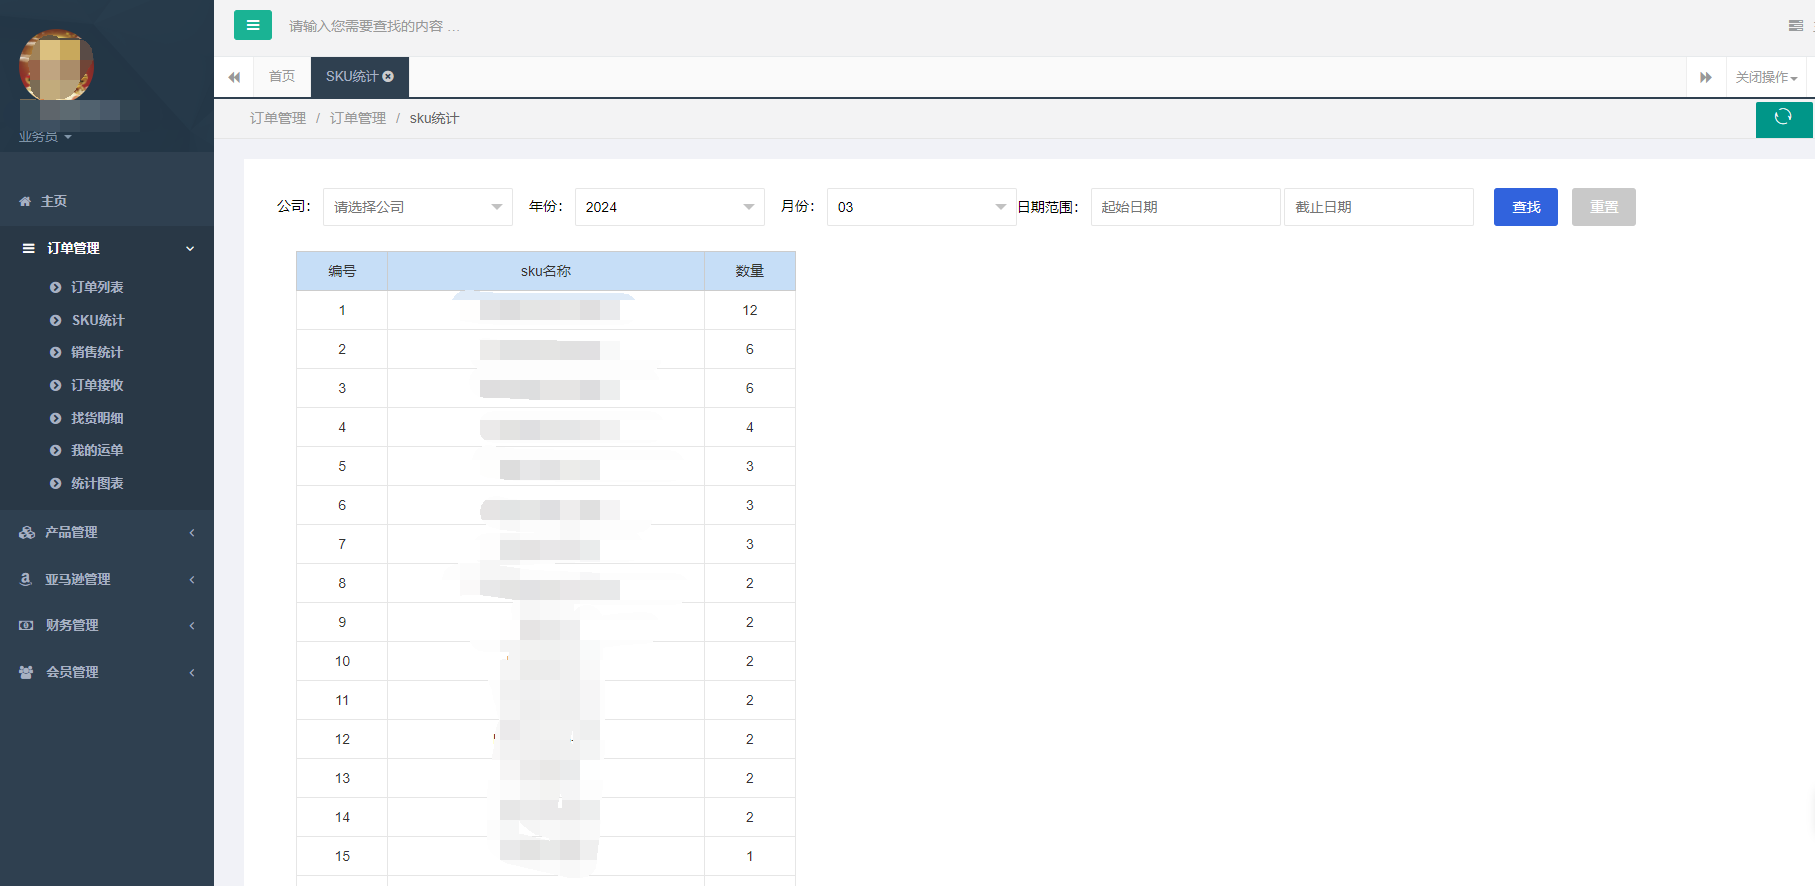Click the user avatar picture

(56, 65)
